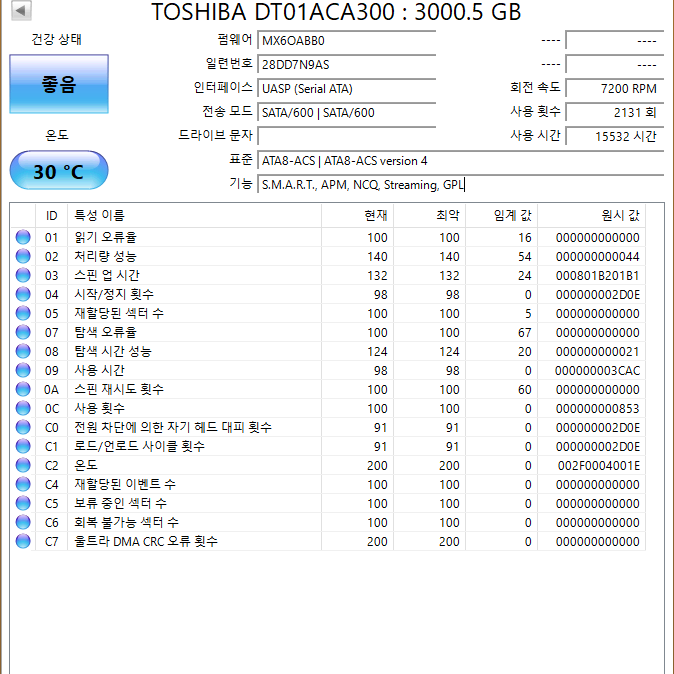674x674 pixels.
Task: Select the 스핀 재시도 횟수 attribute name
Action: [119, 389]
